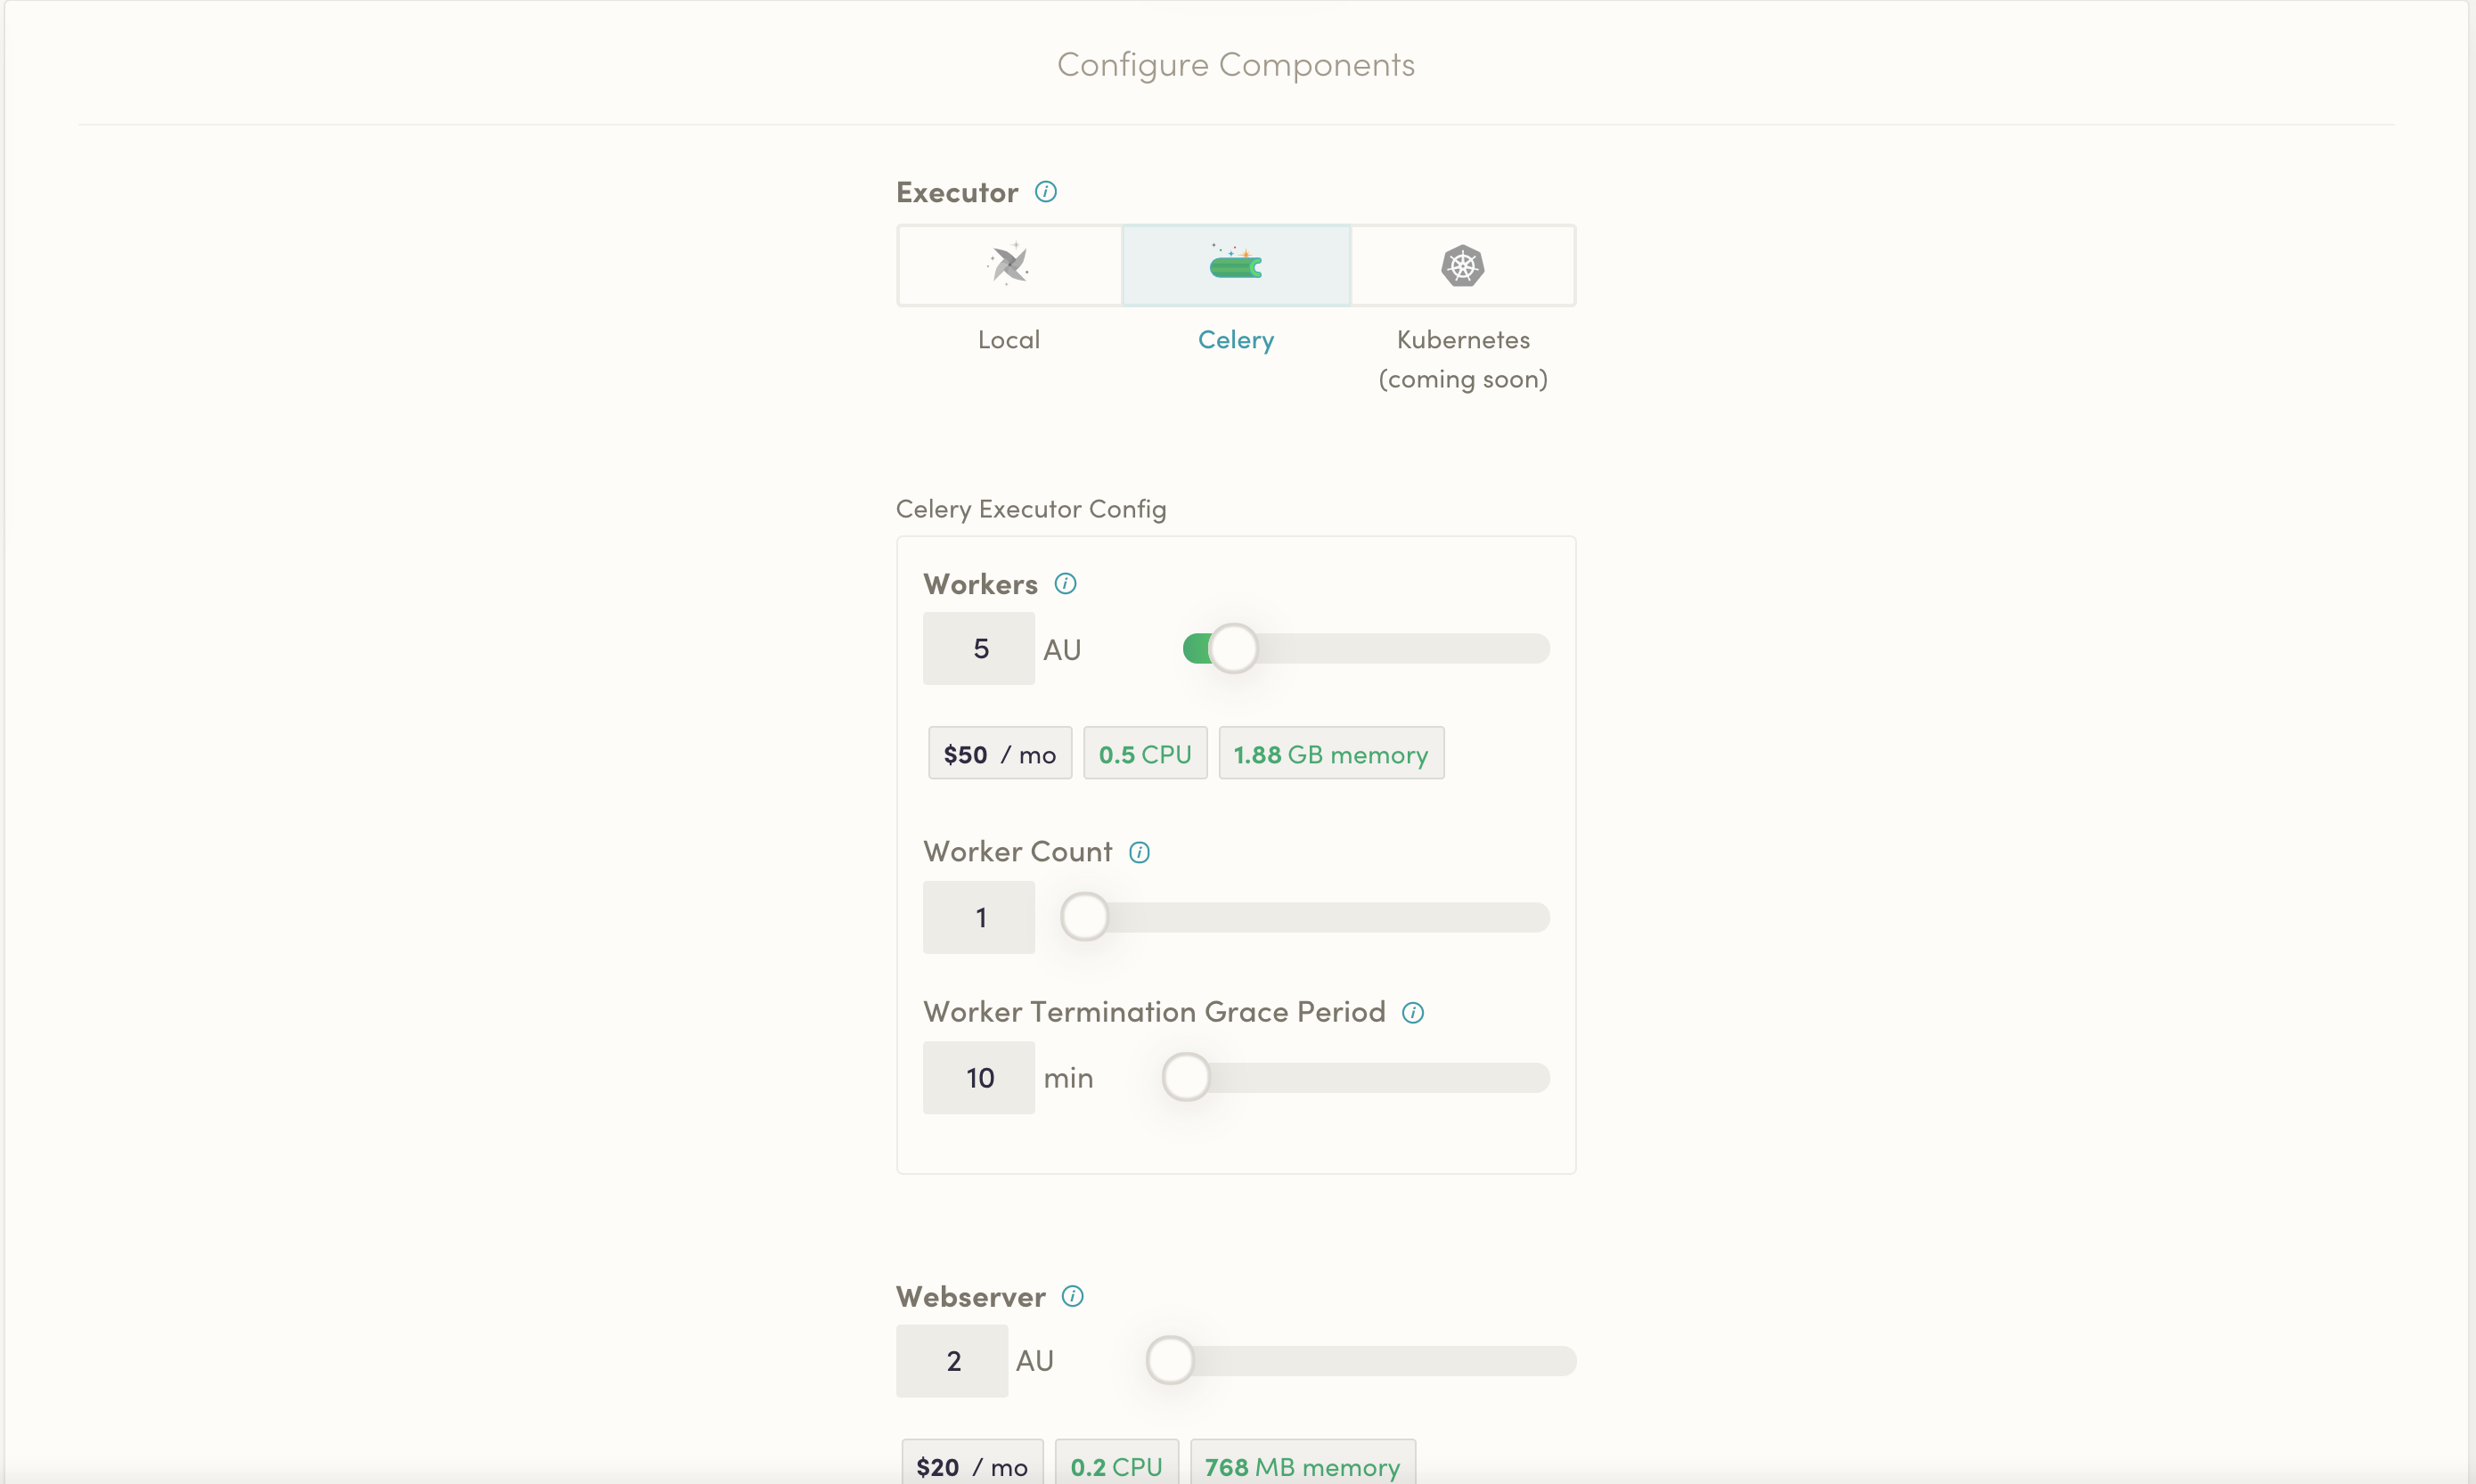Select the Kubernetes executor wheel icon

click(1462, 266)
